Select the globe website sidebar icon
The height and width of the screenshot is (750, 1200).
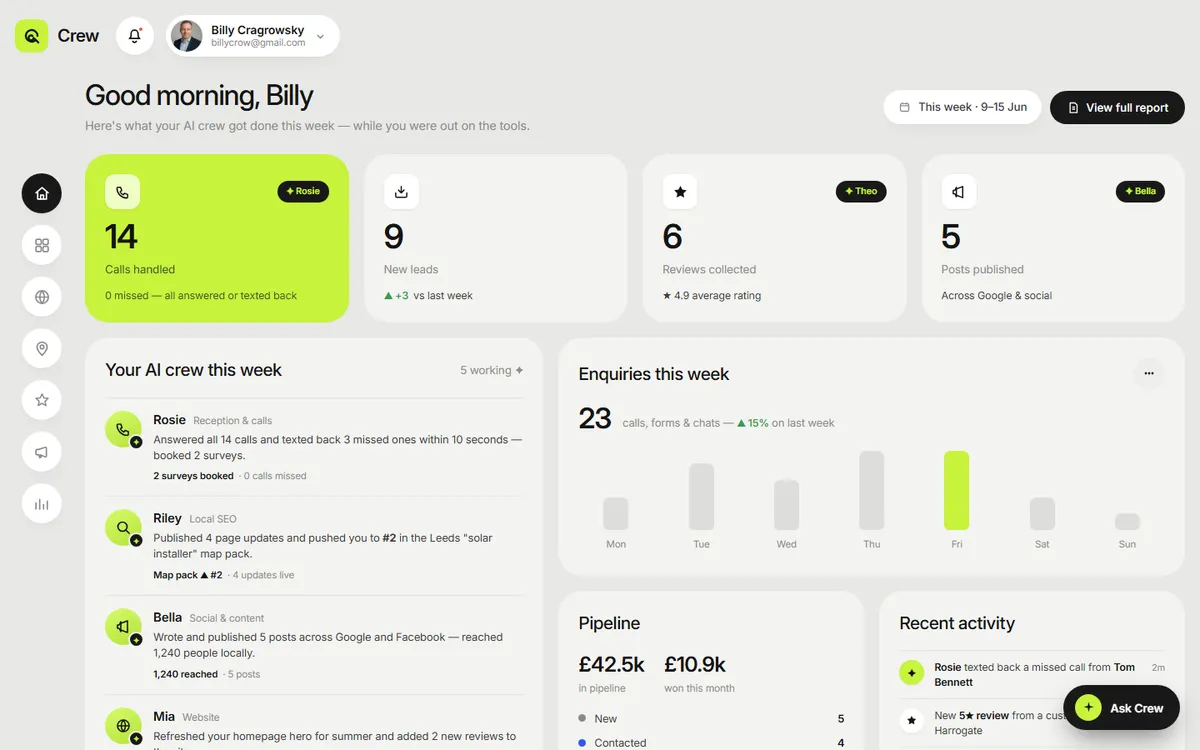pyautogui.click(x=42, y=297)
